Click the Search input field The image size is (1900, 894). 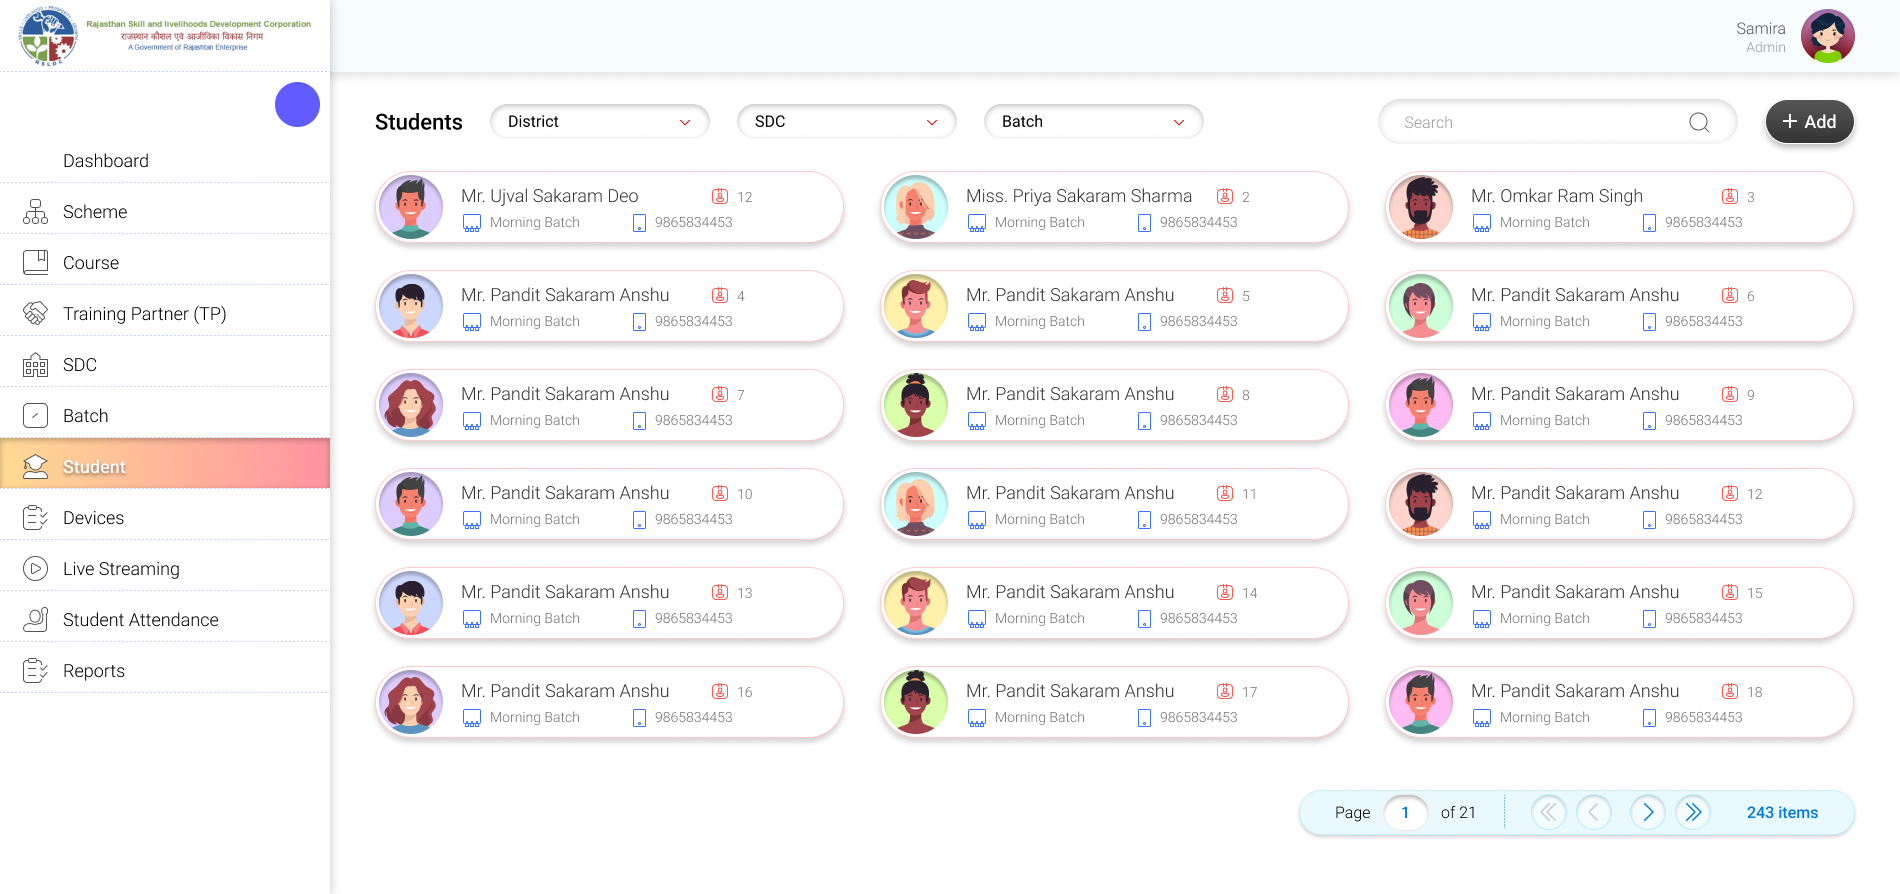tap(1540, 122)
